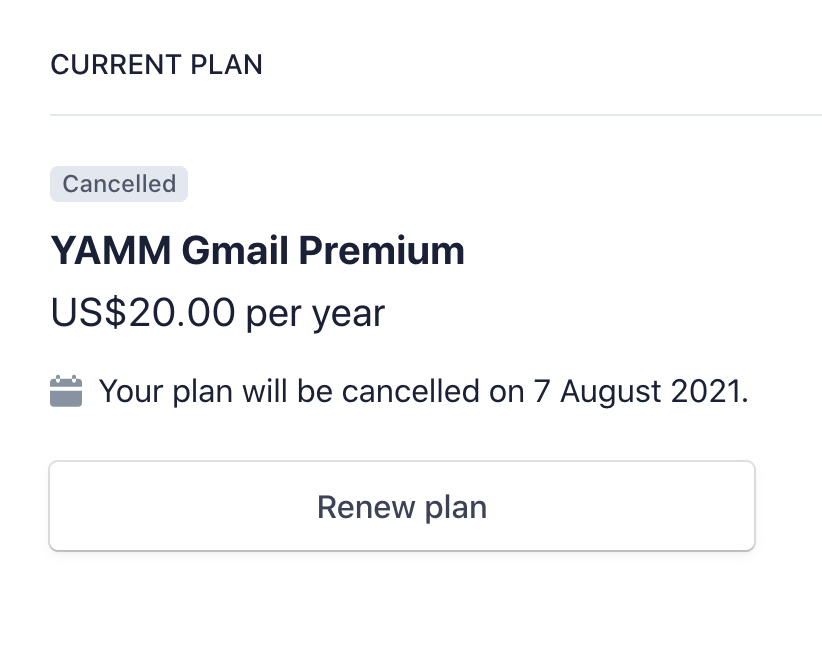Screen dimensions: 822x650
Task: Click the word 'CURRENT' in the heading
Action: tap(116, 65)
